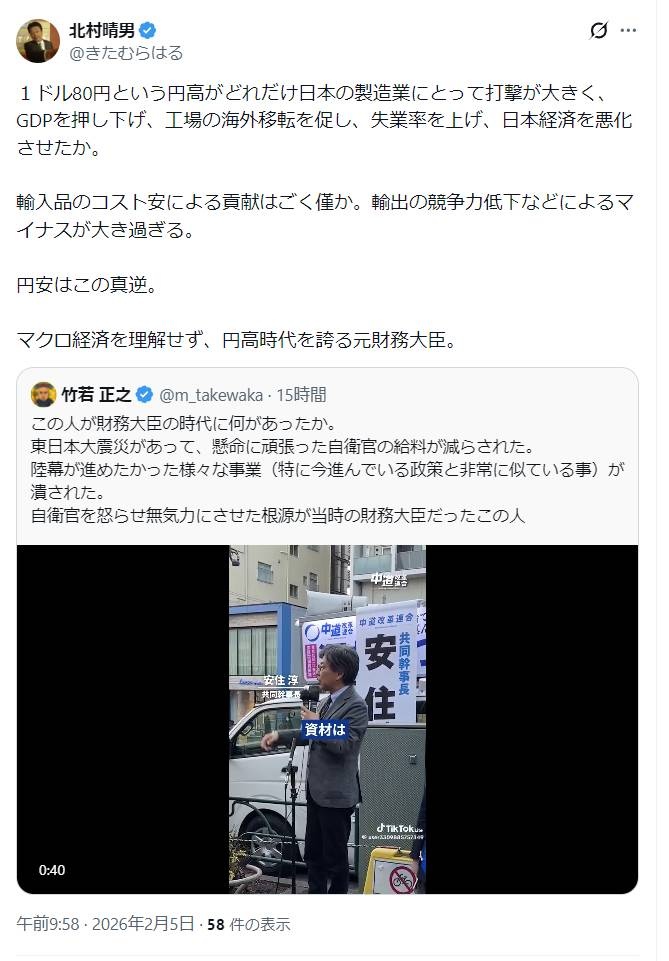Click the 午前9:58 · 2026年2月5日 timestamp
The width and height of the screenshot is (669, 961).
(x=105, y=924)
